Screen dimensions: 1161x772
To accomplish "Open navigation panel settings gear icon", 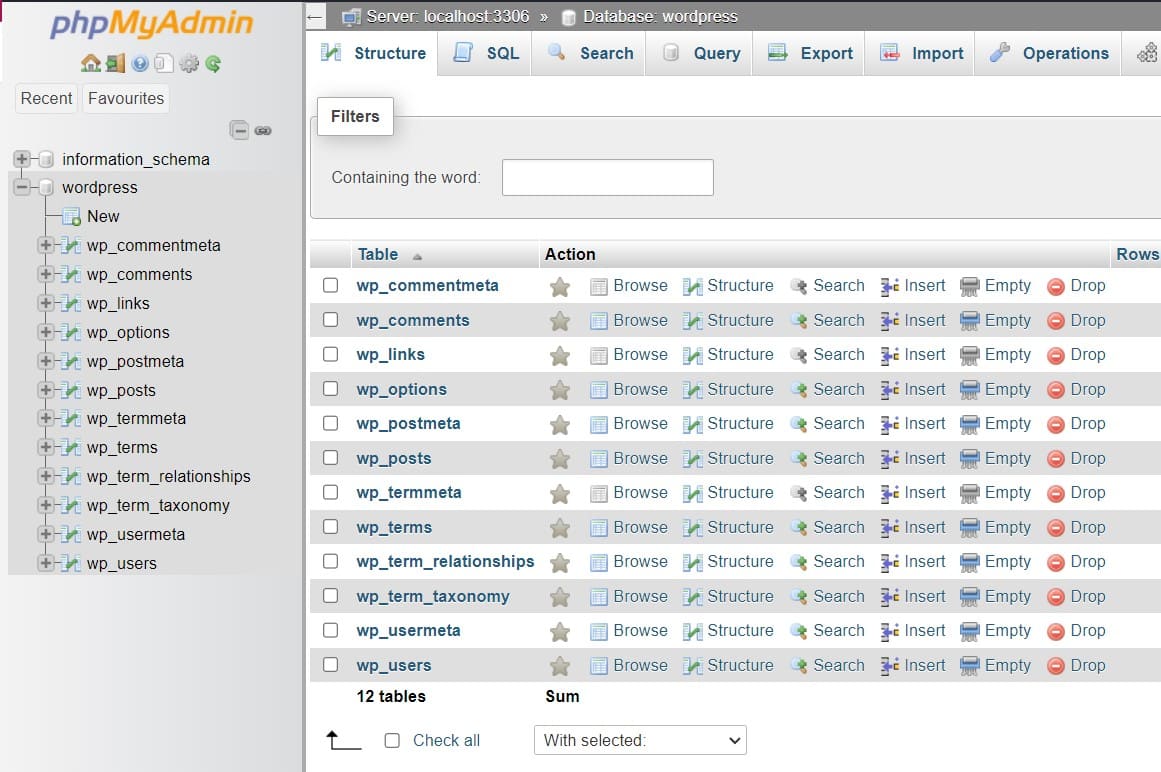I will pos(188,64).
